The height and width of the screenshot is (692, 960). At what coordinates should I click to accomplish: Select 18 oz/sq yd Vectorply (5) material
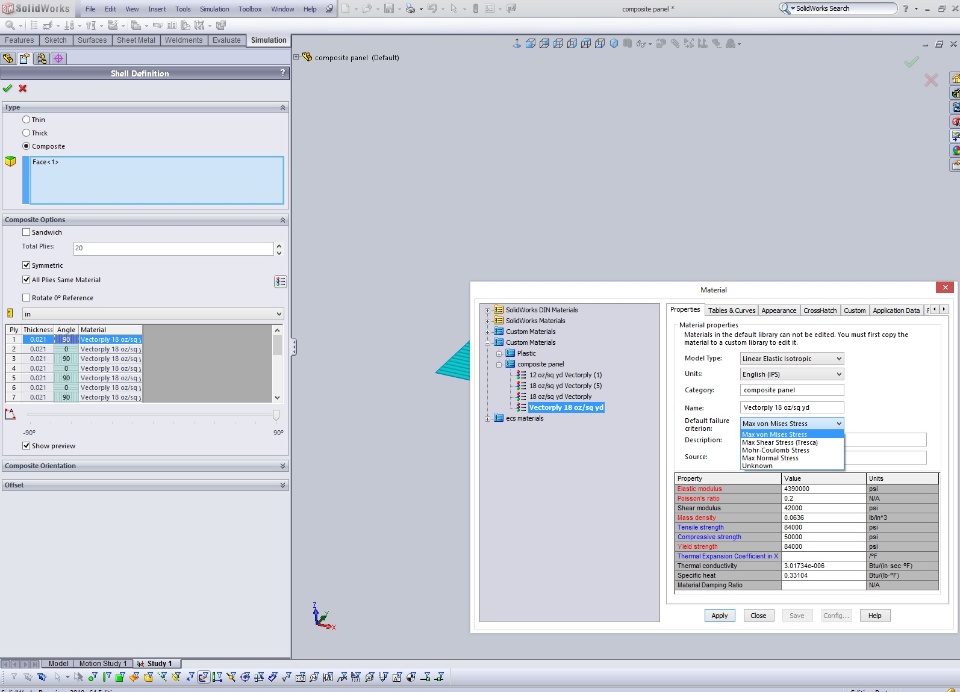click(565, 385)
